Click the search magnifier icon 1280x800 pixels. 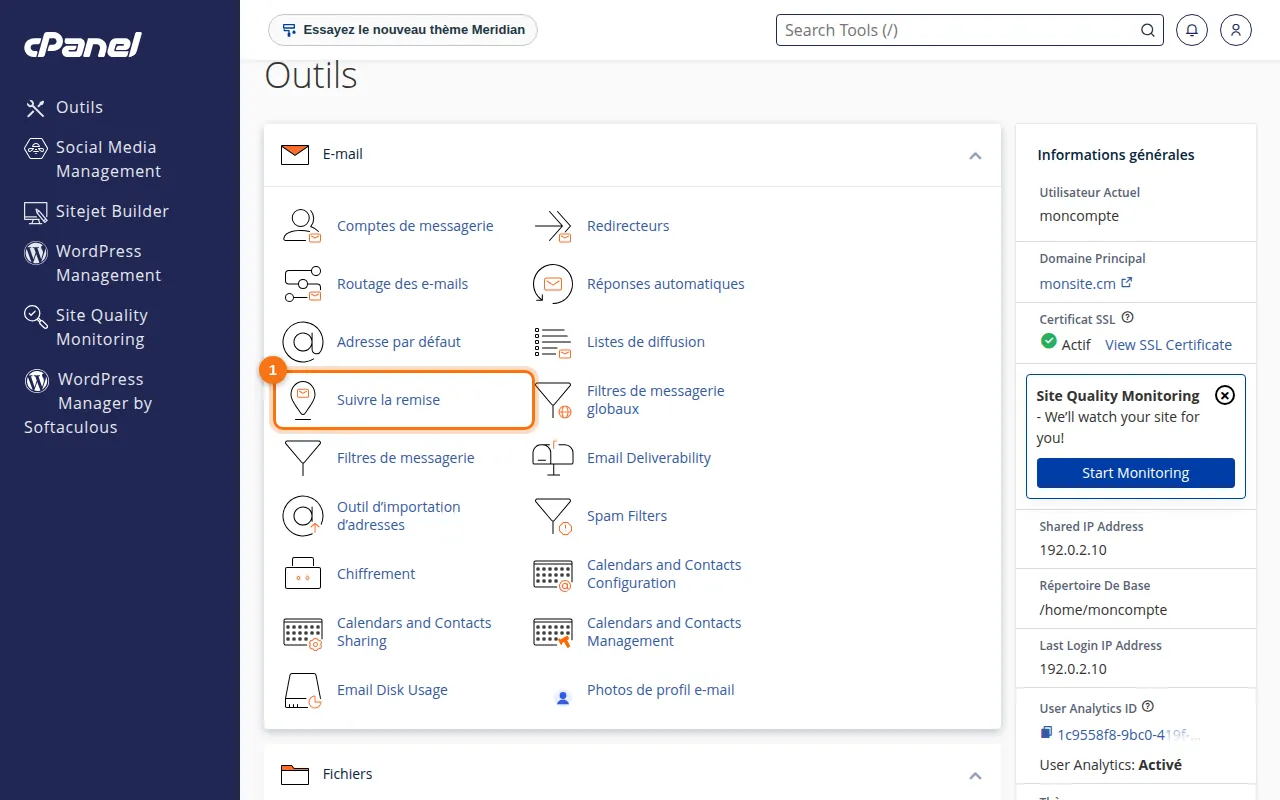[1148, 30]
